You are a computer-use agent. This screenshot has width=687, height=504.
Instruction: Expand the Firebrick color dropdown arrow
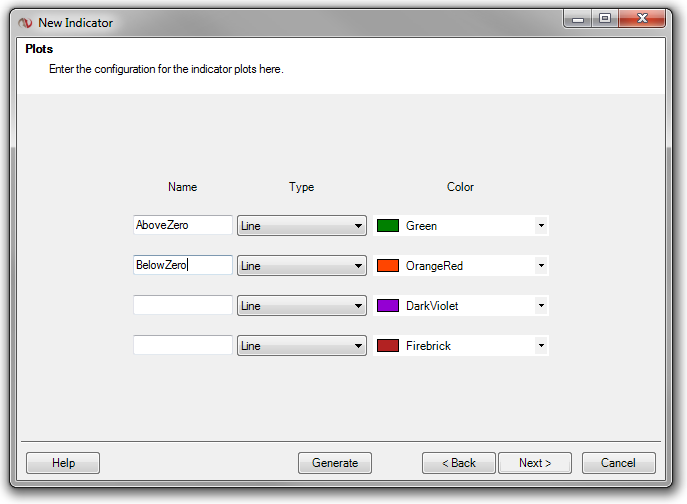point(541,345)
